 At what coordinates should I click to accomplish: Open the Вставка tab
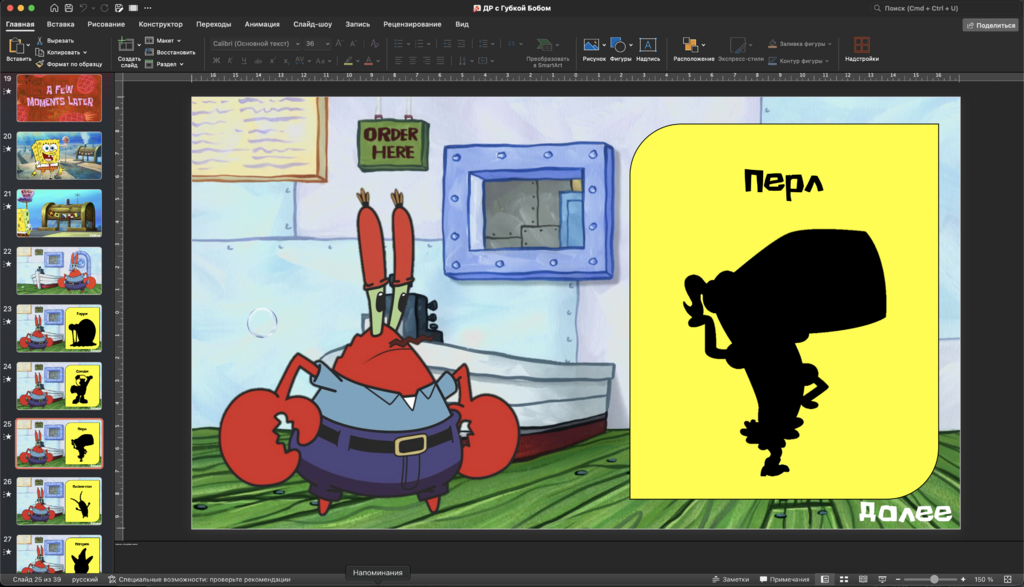60,24
